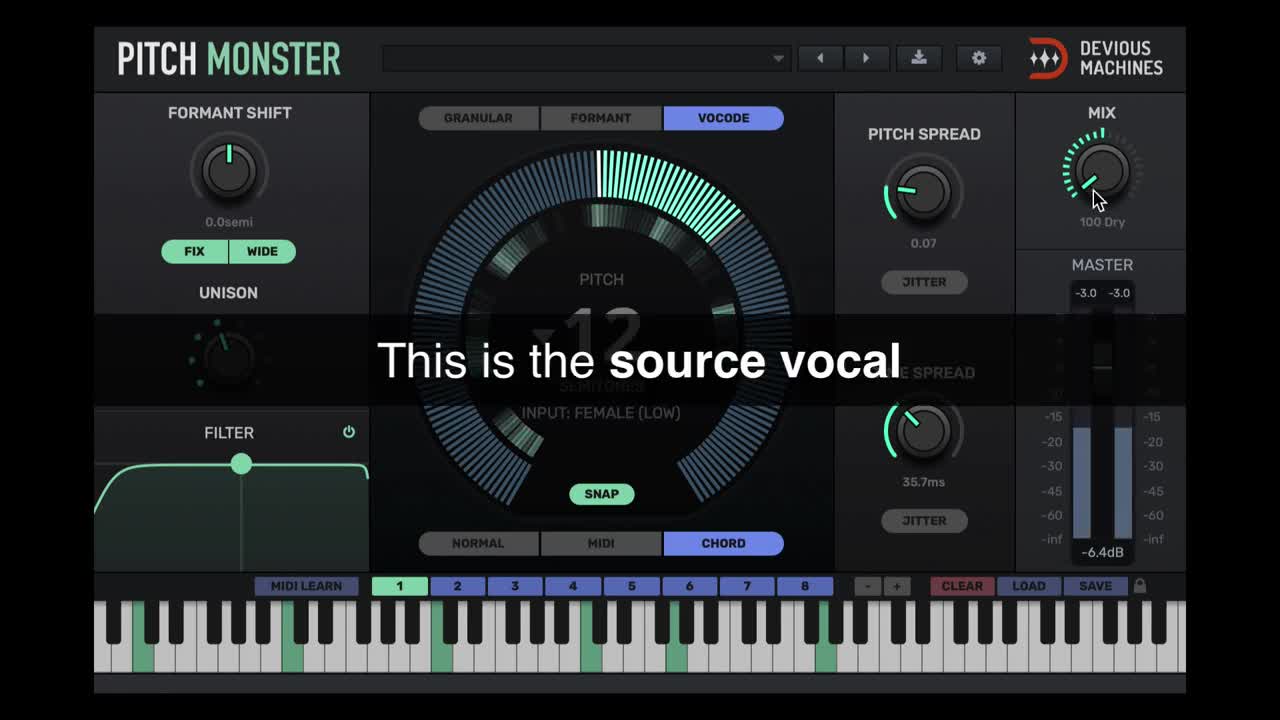Click the Devious Machines logo
The width and height of the screenshot is (1280, 720).
pyautogui.click(x=1096, y=58)
